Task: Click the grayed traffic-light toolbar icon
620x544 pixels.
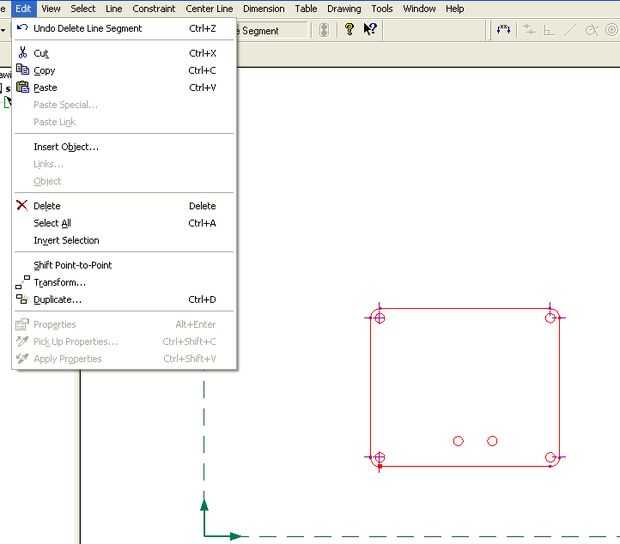Action: pos(323,30)
